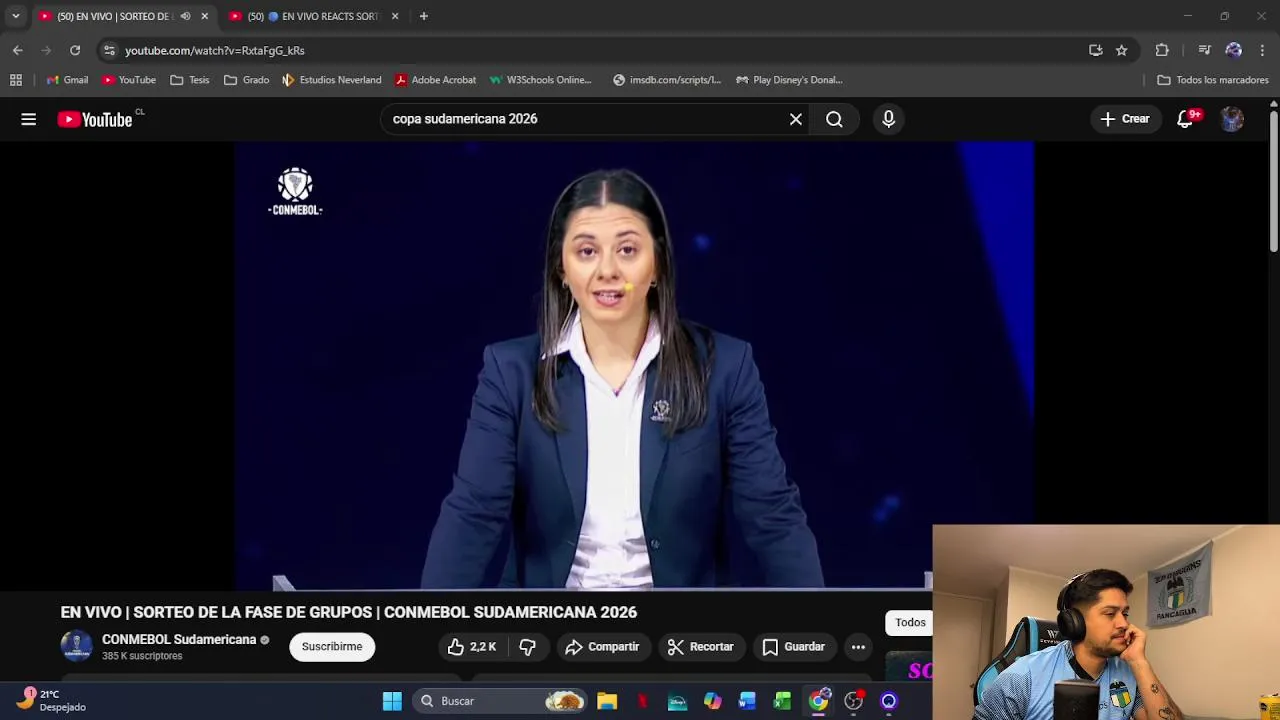
Task: Click the Suscribirme button
Action: point(332,647)
